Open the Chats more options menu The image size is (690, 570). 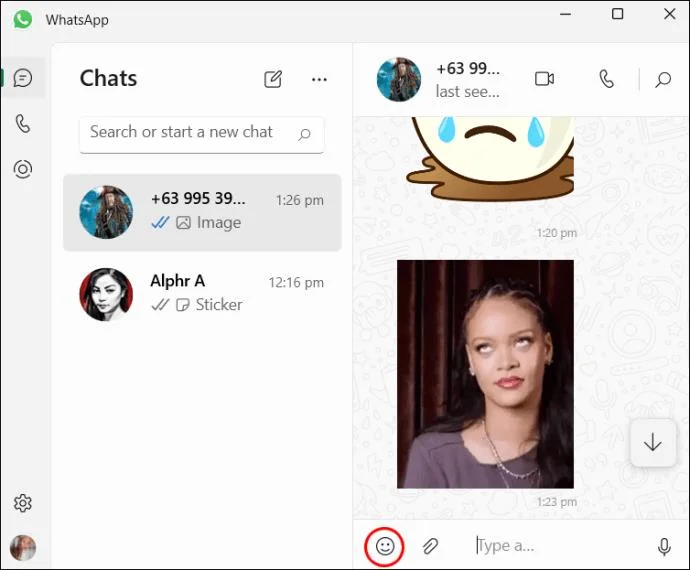click(319, 80)
